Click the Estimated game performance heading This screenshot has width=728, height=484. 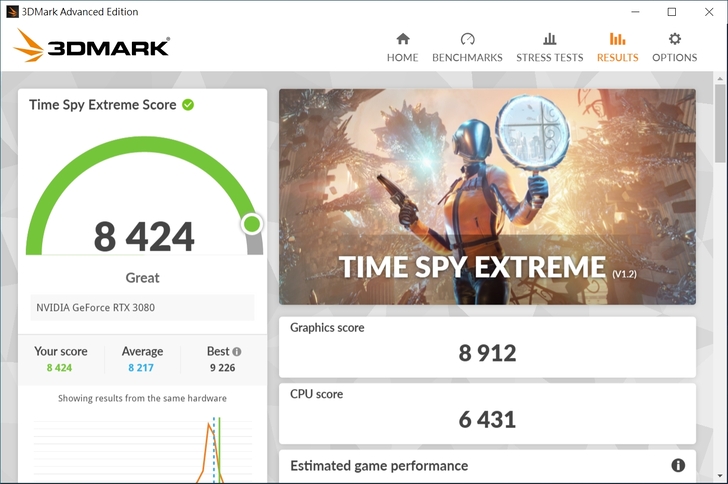coord(379,465)
